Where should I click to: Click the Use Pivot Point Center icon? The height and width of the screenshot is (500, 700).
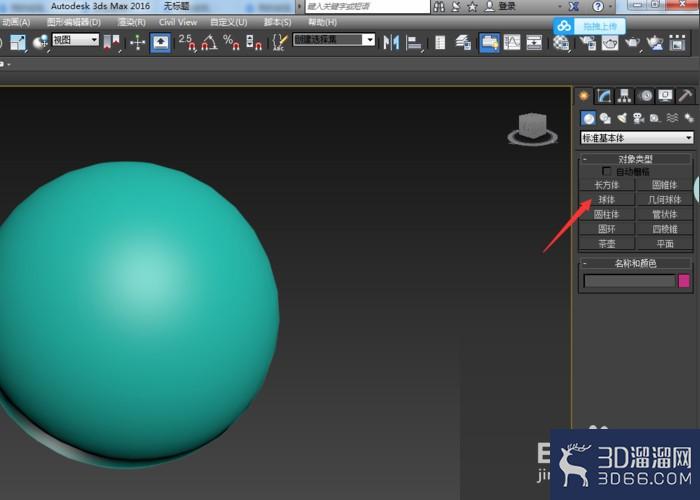[x=112, y=43]
